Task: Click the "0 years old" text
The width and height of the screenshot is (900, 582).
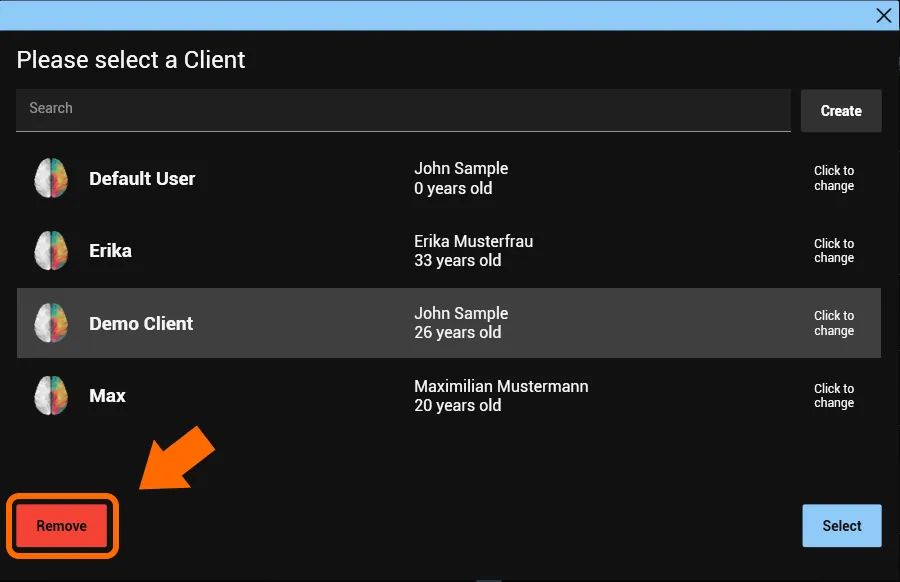Action: (x=453, y=188)
